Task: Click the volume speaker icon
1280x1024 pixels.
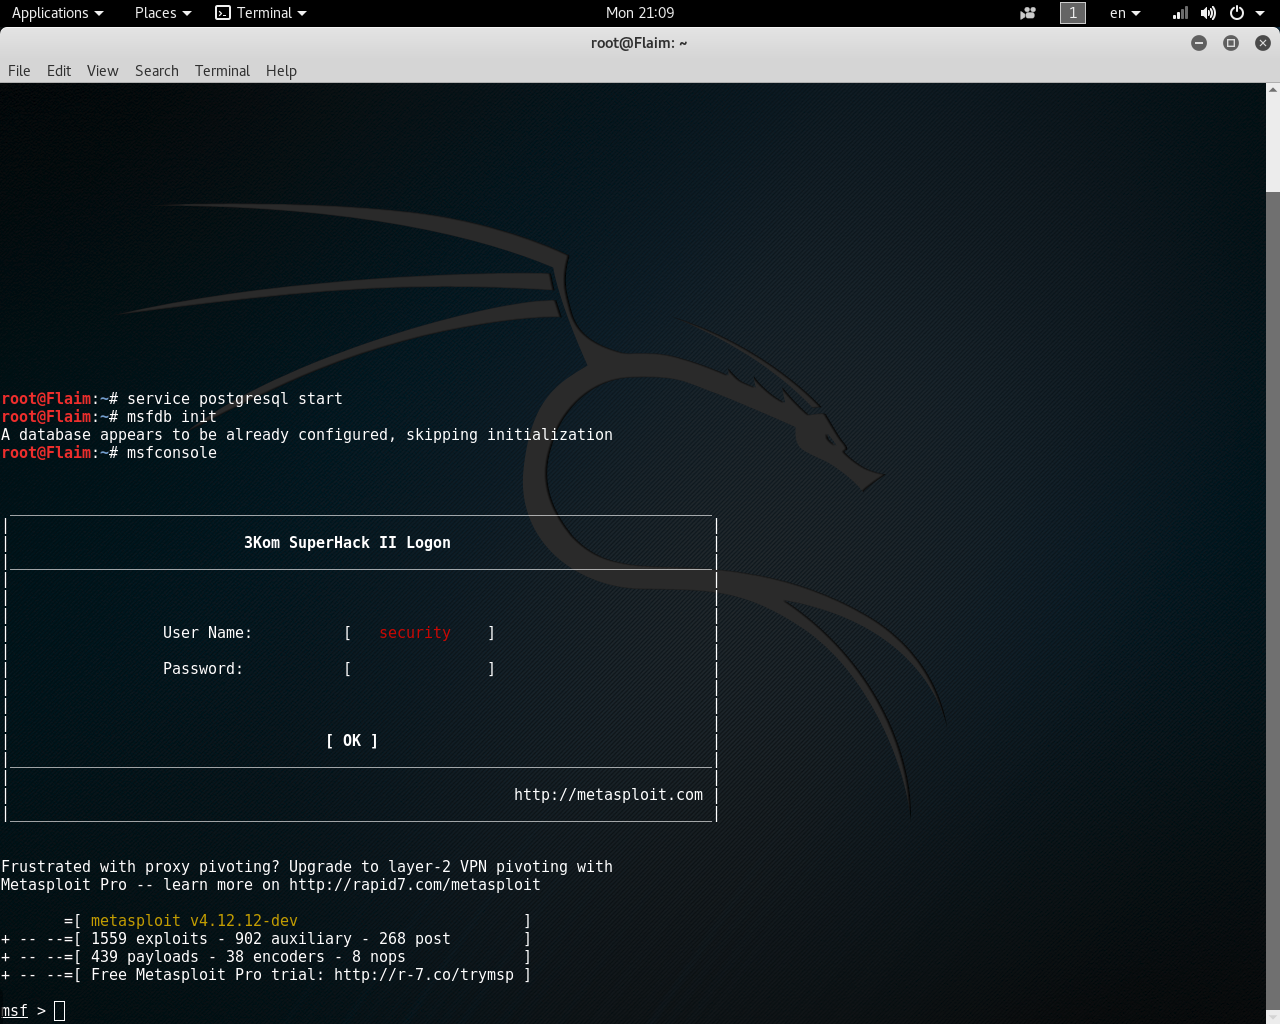Action: click(1208, 13)
